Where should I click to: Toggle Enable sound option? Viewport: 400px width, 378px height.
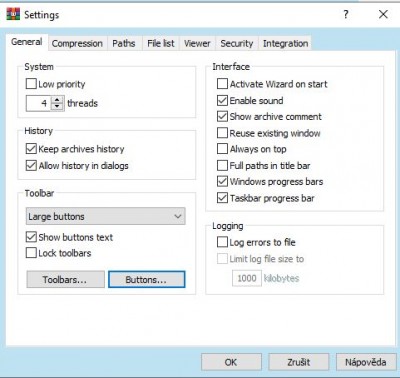[x=222, y=100]
